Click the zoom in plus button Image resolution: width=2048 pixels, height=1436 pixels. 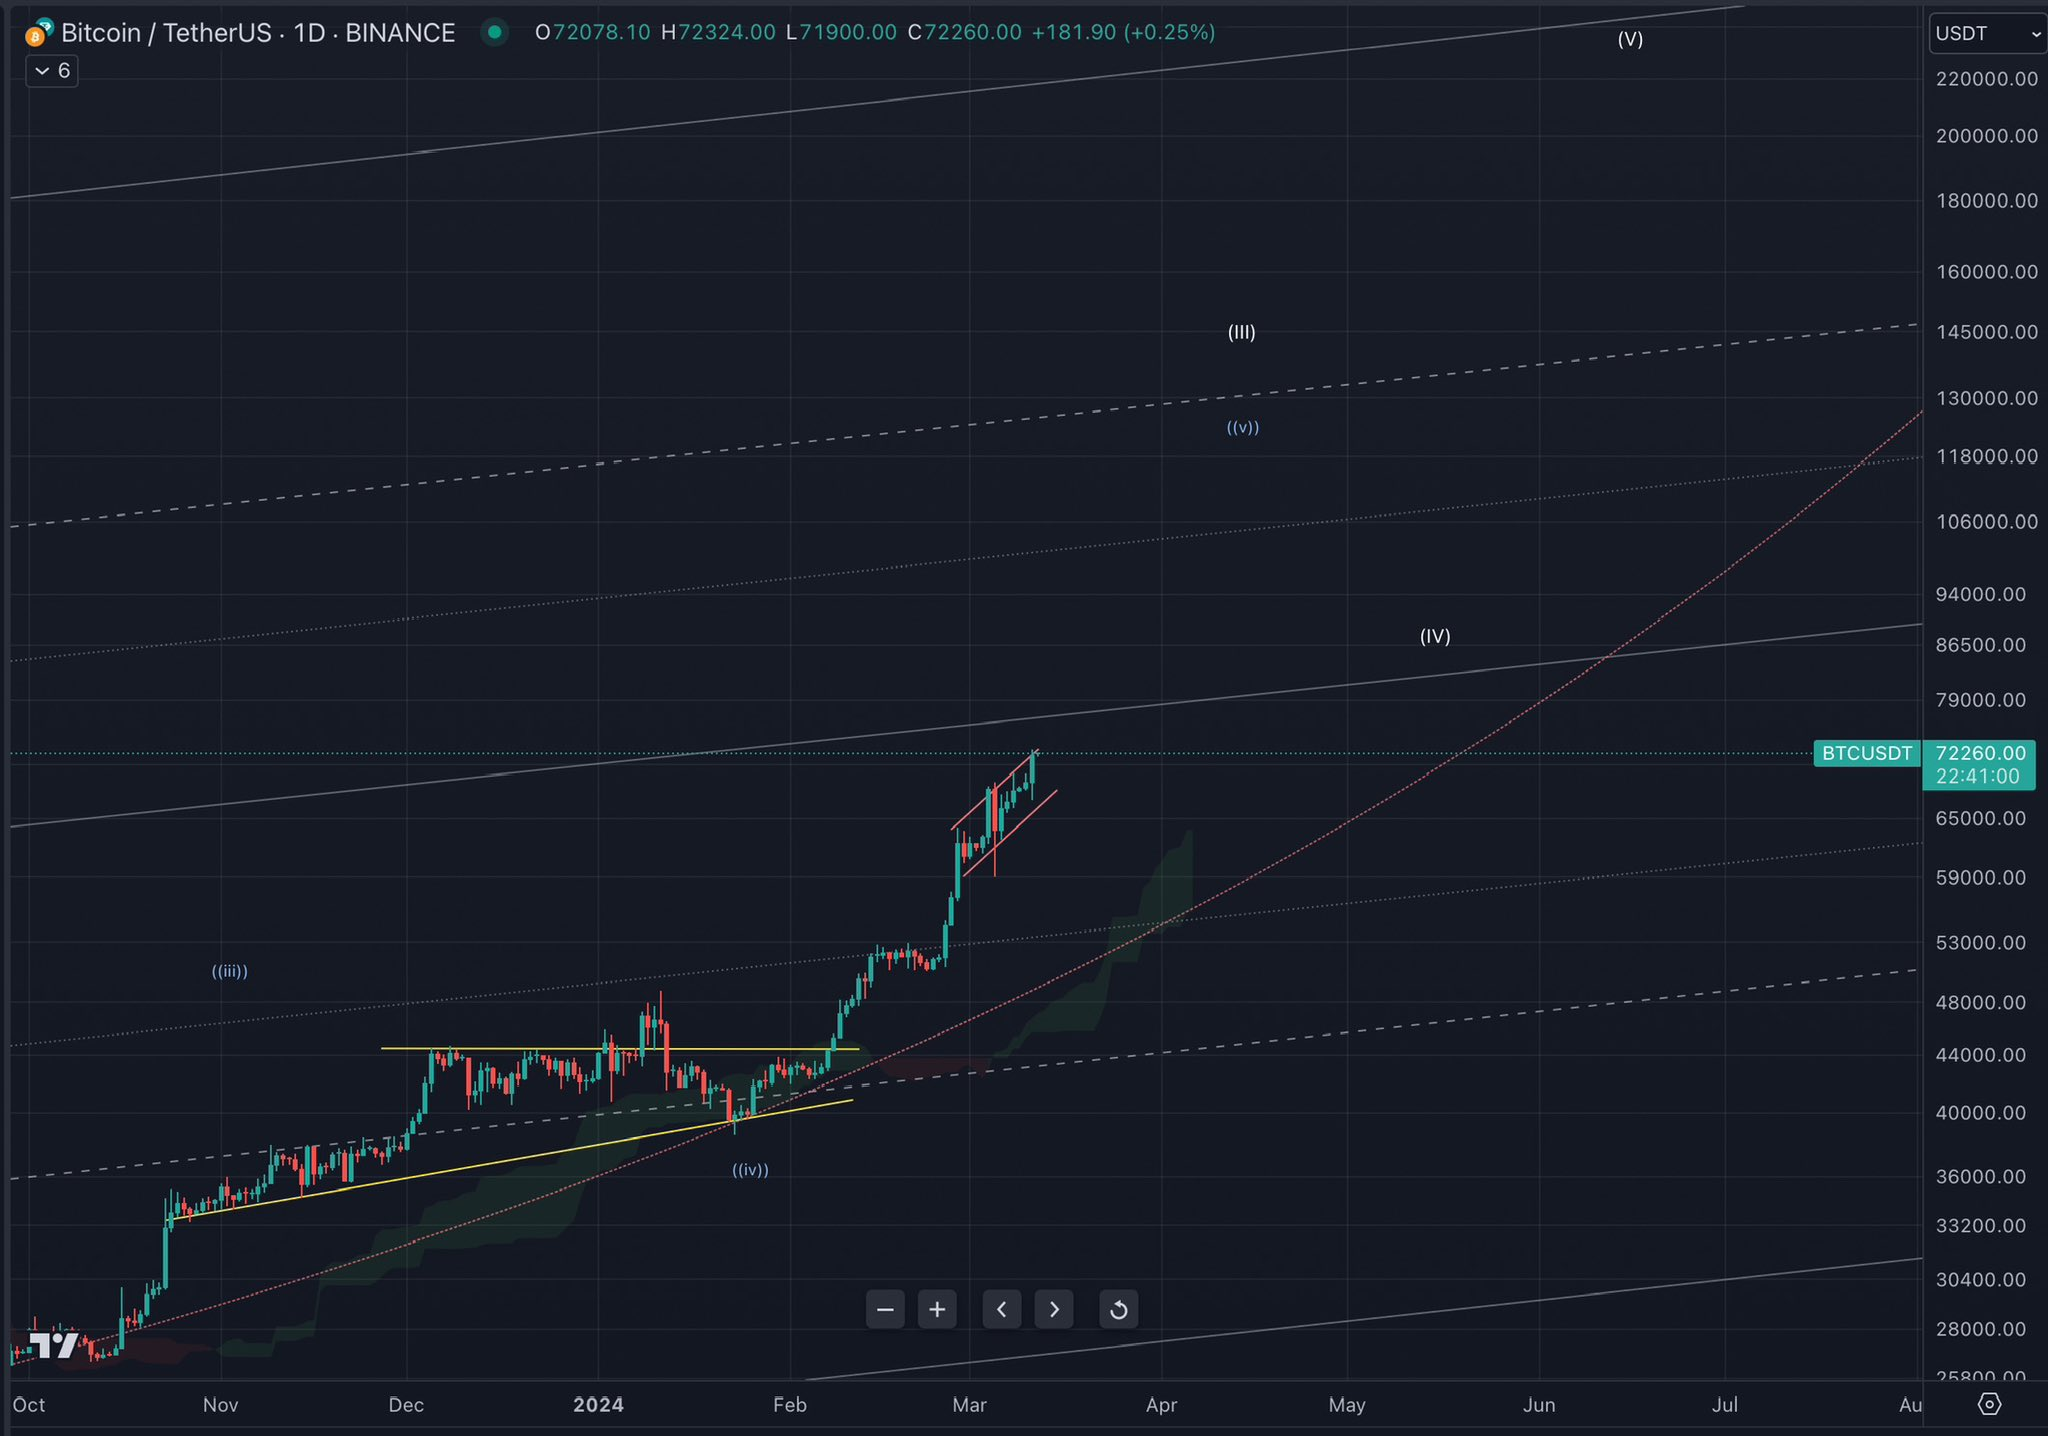(937, 1310)
